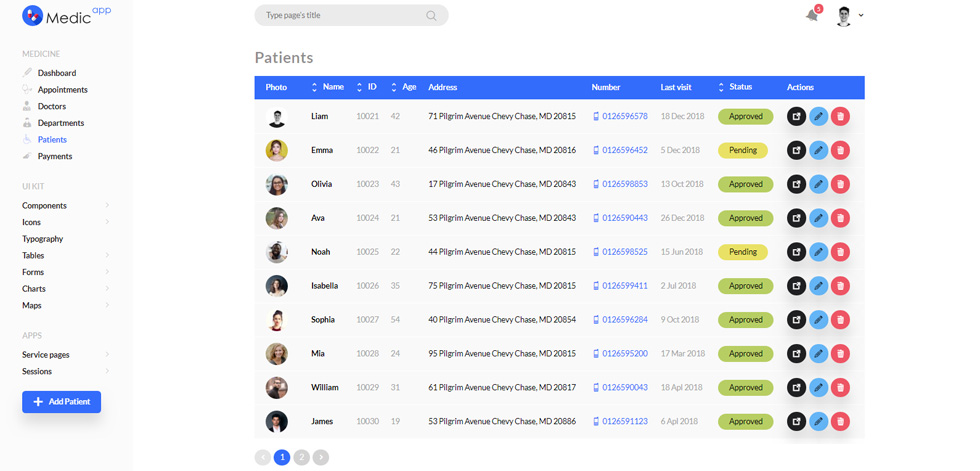Expand the Icons menu
Image resolution: width=980 pixels, height=471 pixels.
pos(107,222)
